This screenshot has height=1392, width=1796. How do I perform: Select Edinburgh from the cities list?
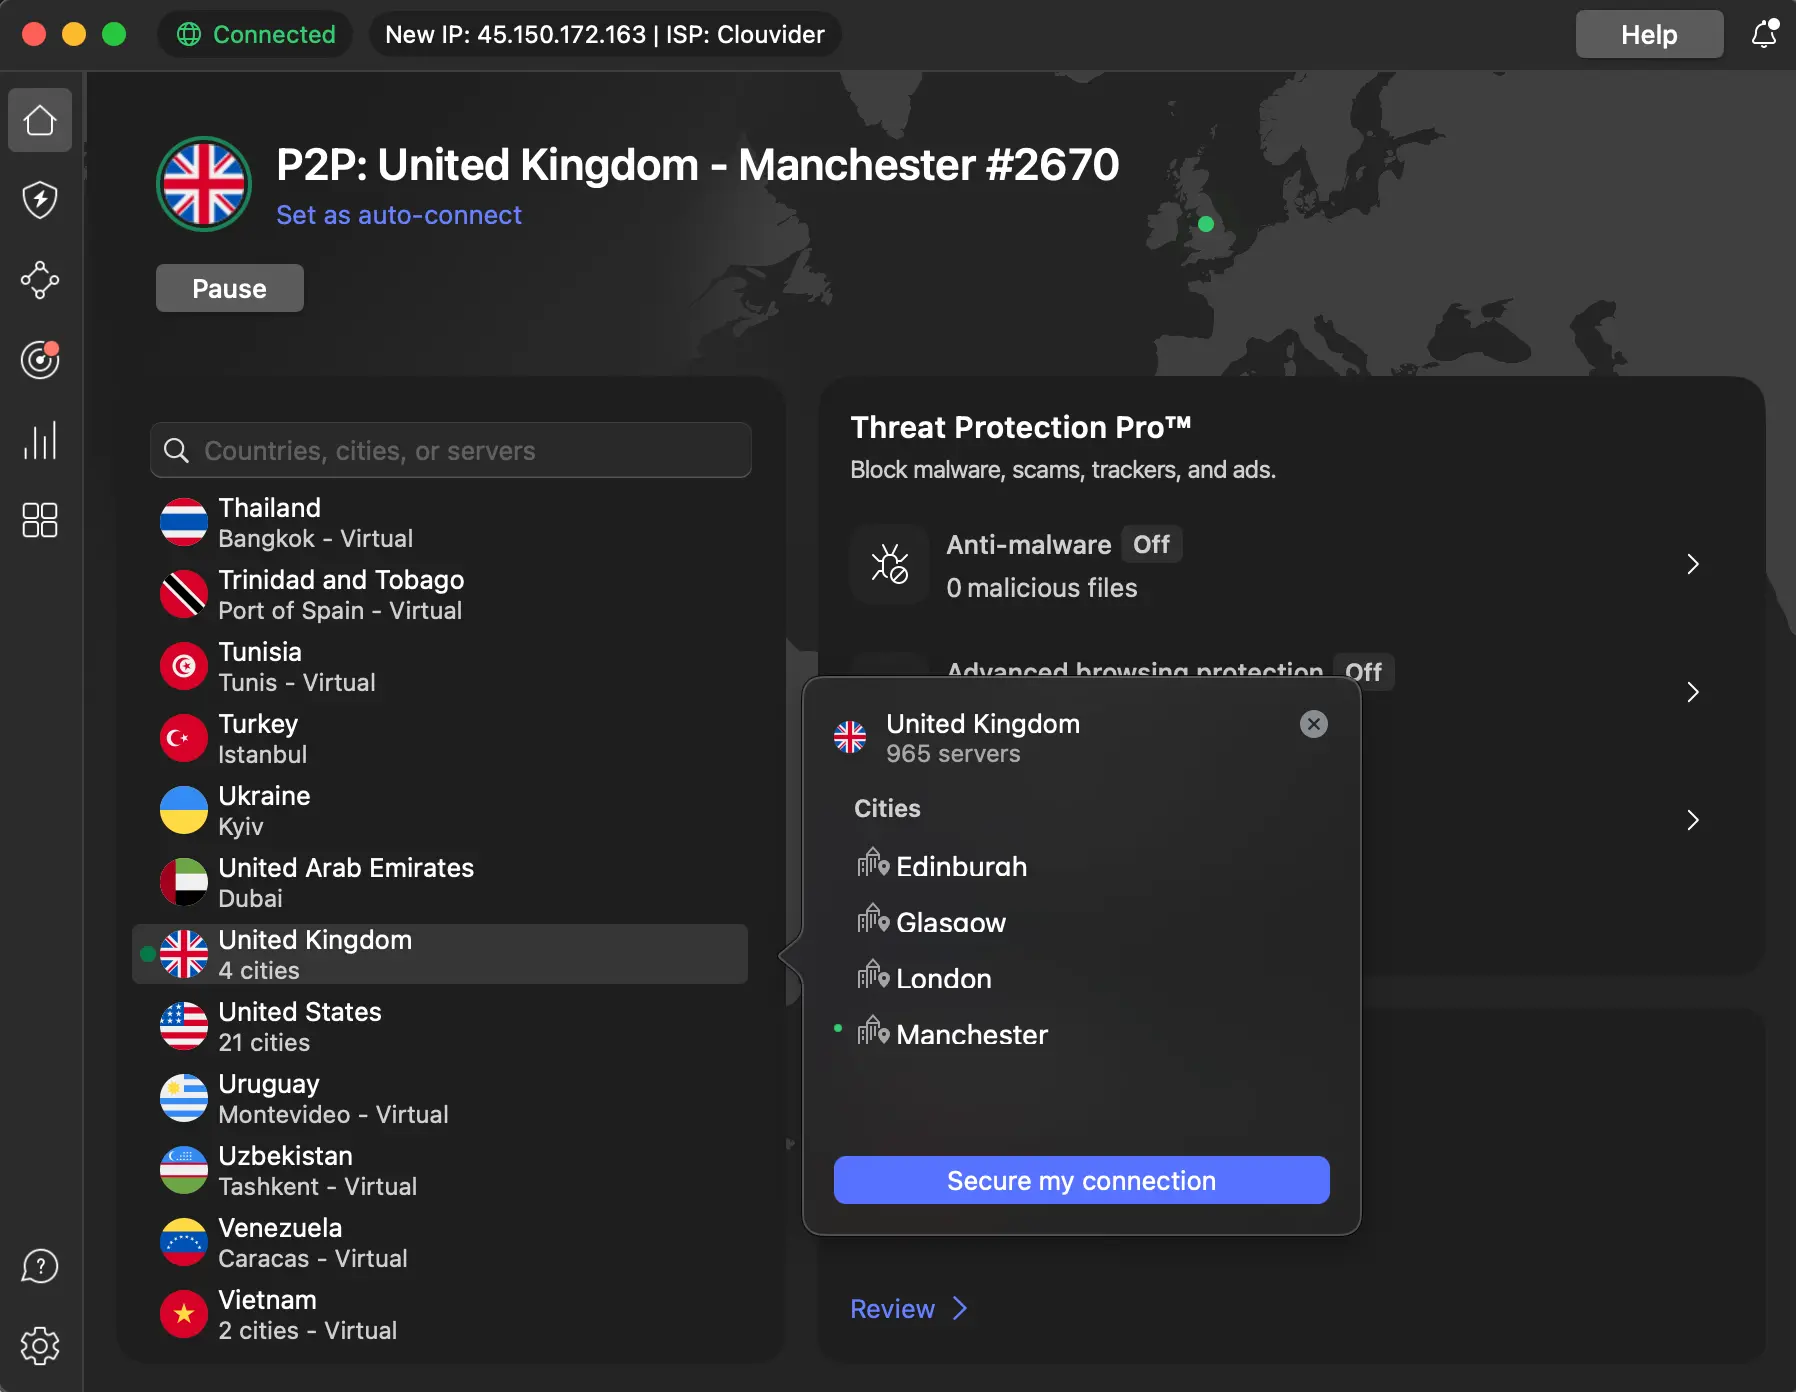961,866
